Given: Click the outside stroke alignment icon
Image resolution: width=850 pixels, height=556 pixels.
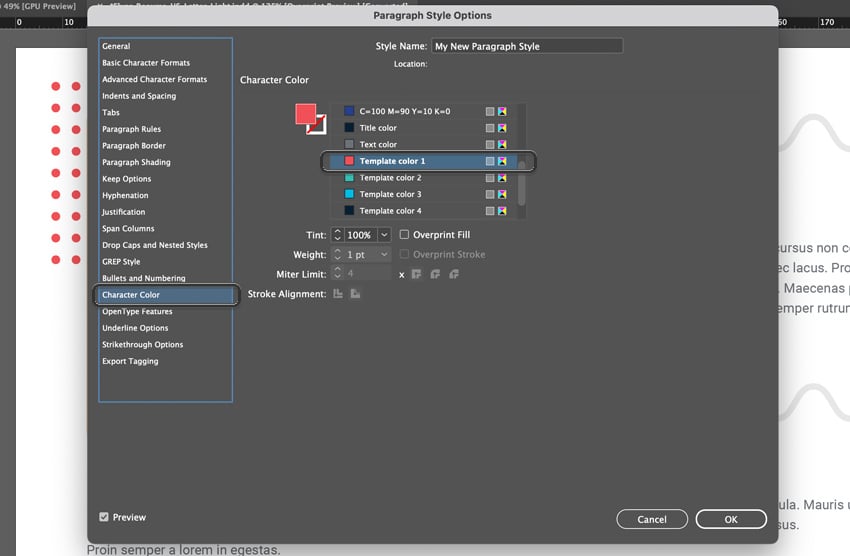Looking at the screenshot, I should tap(356, 294).
